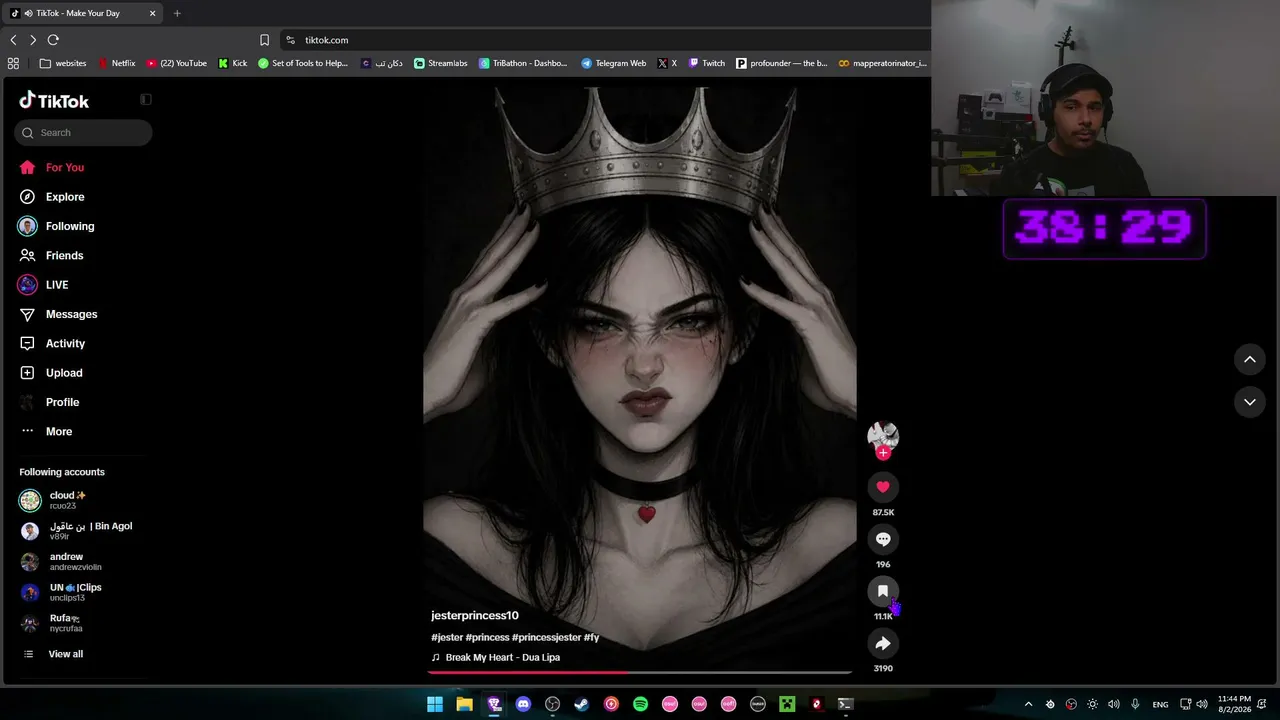
Task: Skip to the next video with the down chevron
Action: pos(1250,402)
